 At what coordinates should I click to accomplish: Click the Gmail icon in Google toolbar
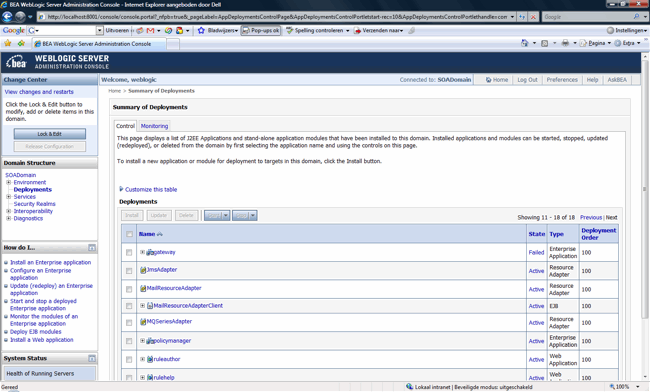point(150,31)
